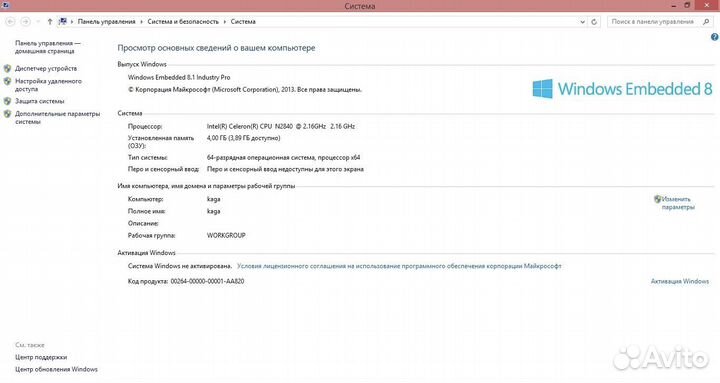Click the Windows Embedded 8 logo
The image size is (720, 383).
(x=622, y=89)
